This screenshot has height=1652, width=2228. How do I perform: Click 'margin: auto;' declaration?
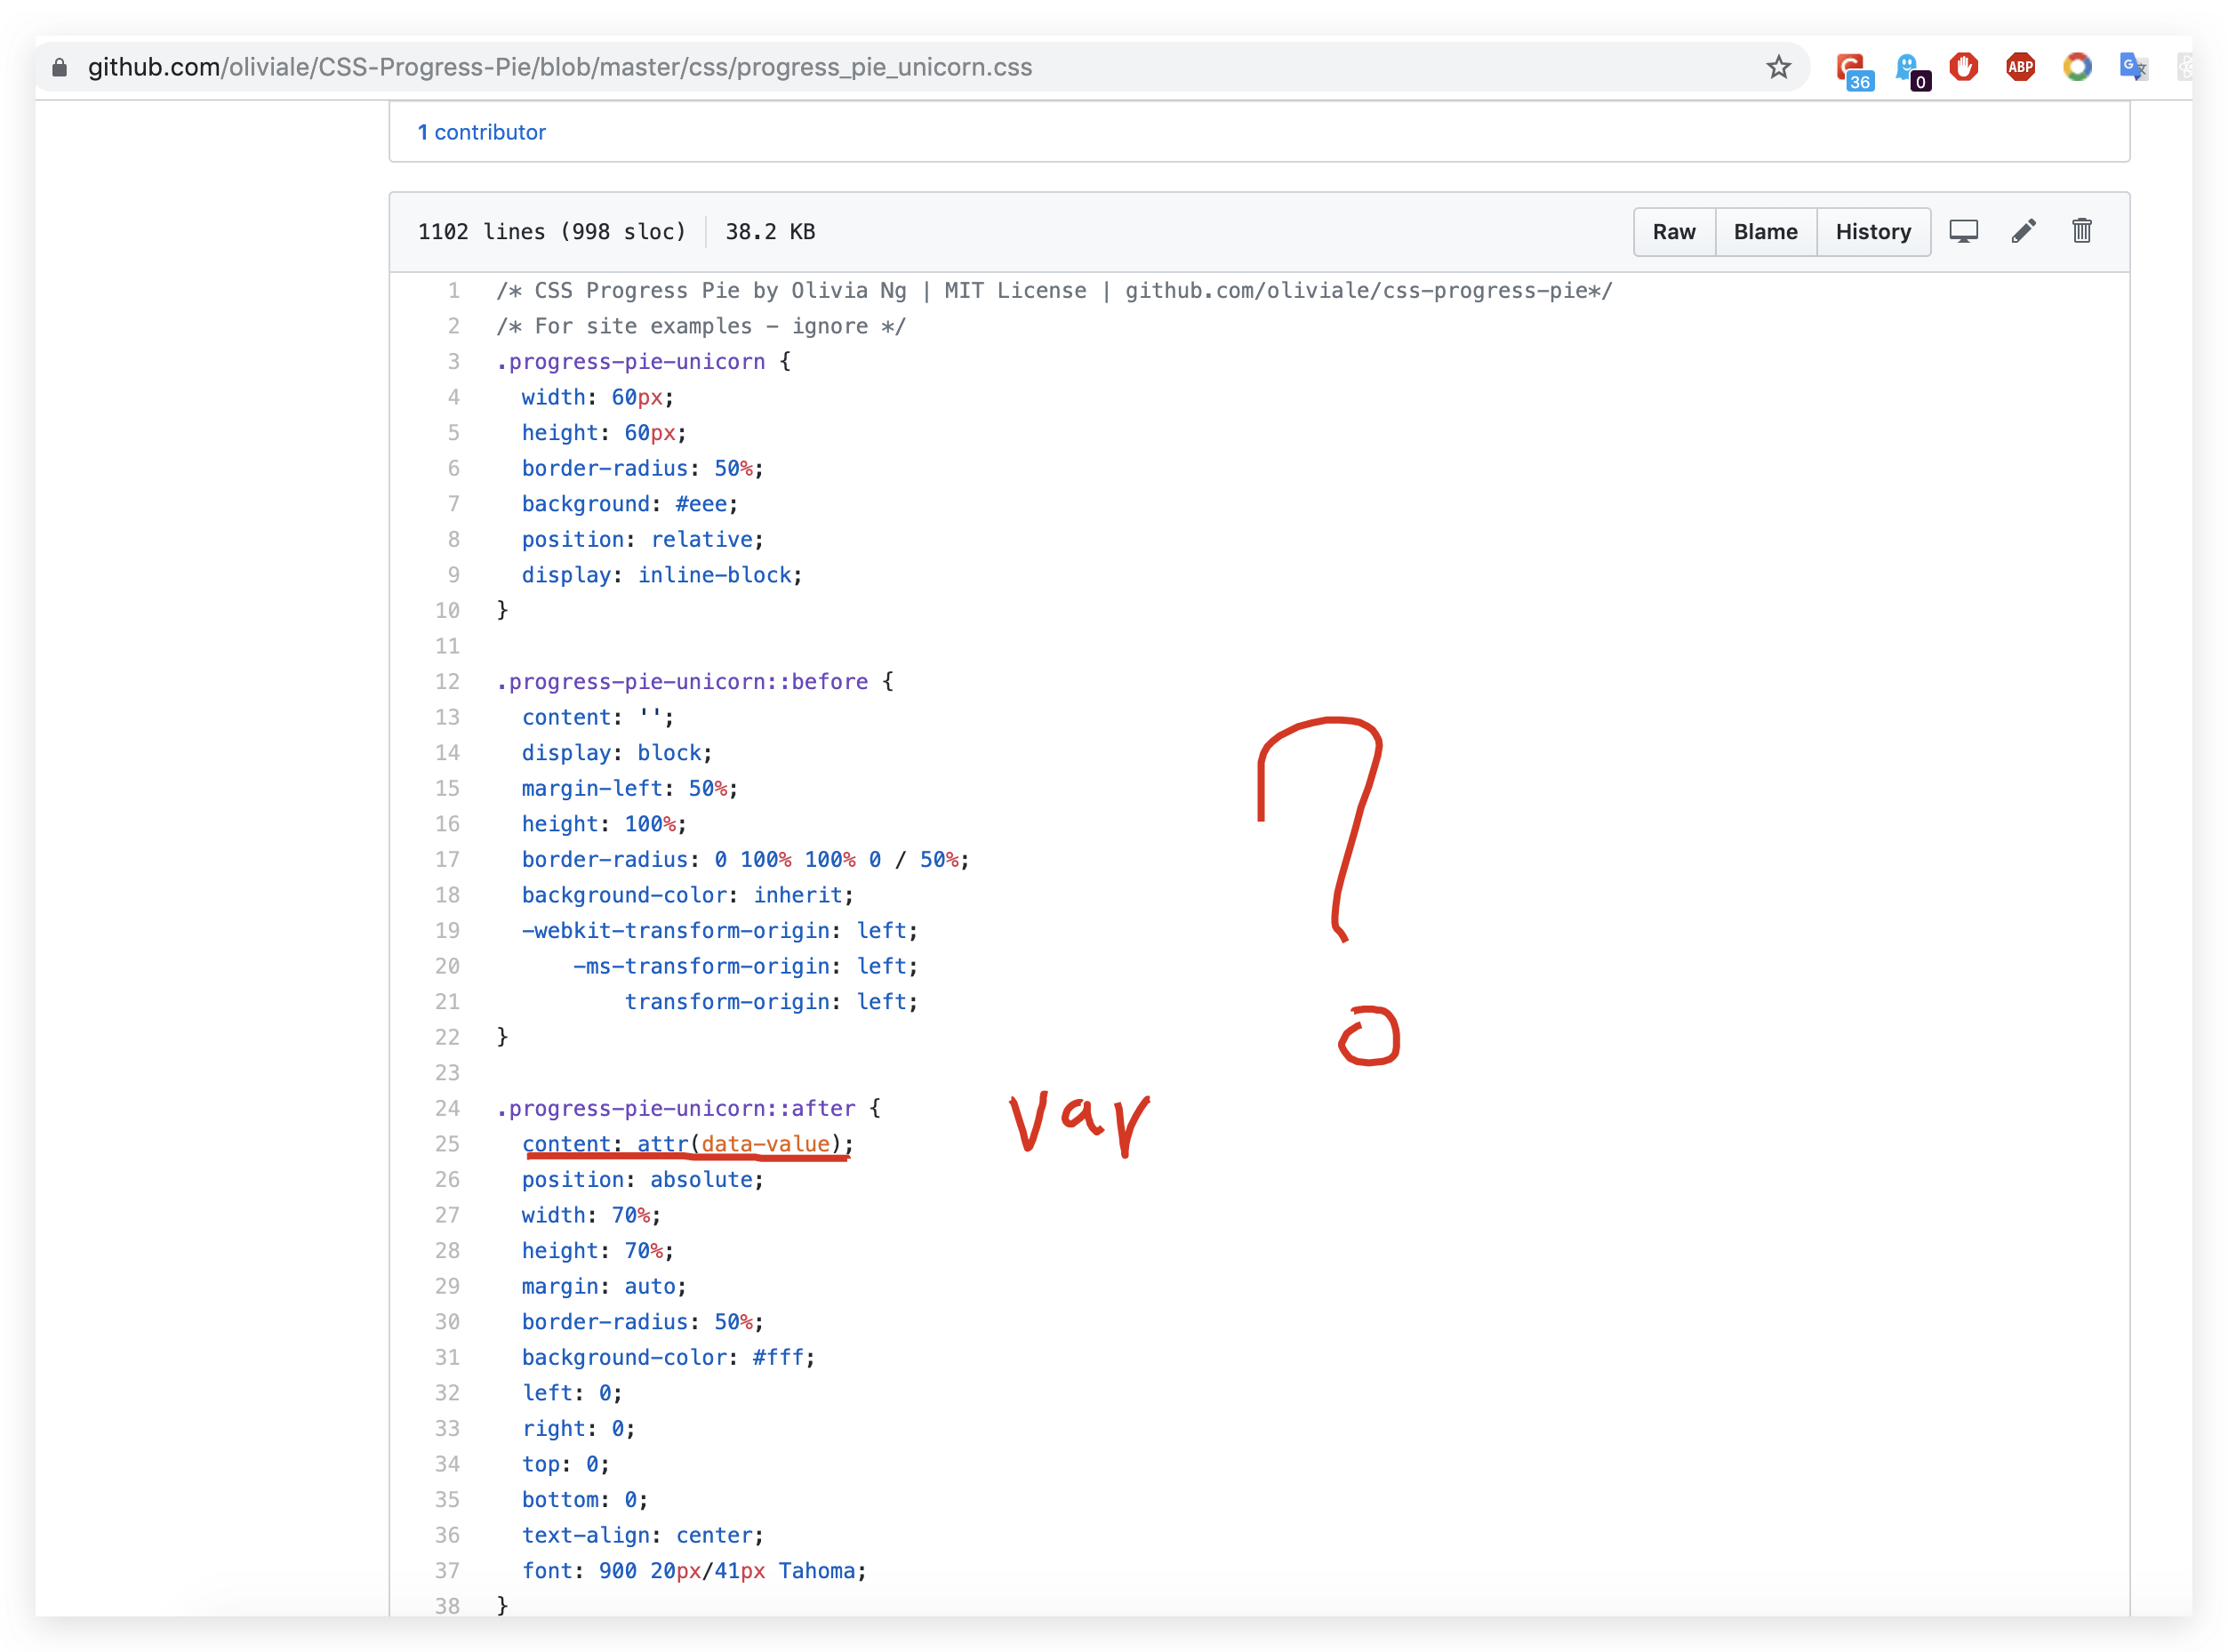coord(604,1287)
